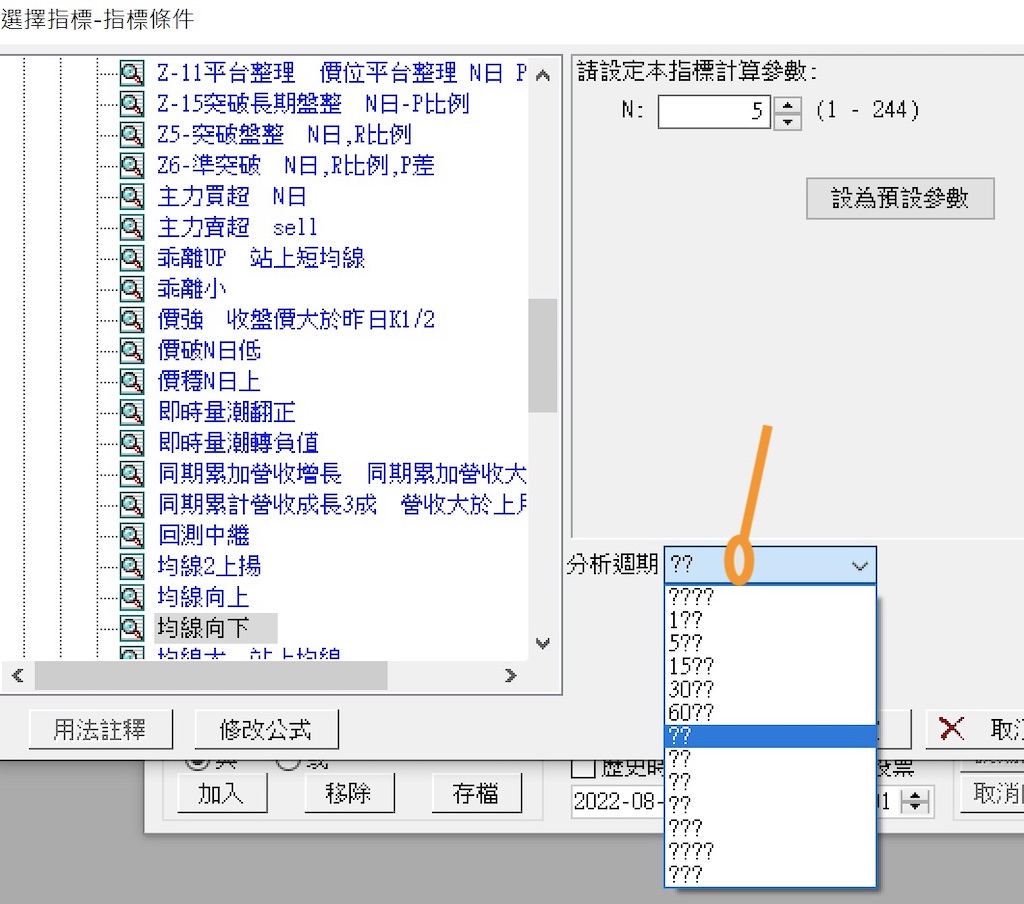This screenshot has height=904, width=1024.
Task: Choose the 60?? option in period list
Action: [x=691, y=713]
